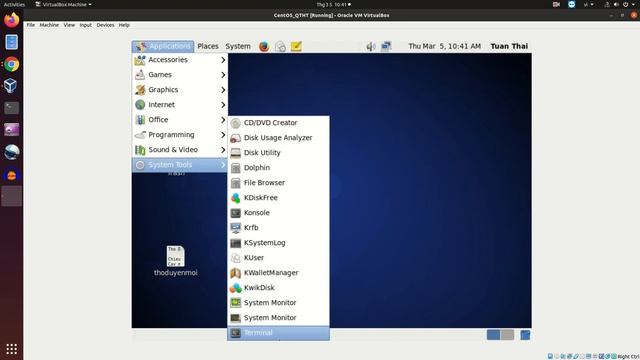Image resolution: width=640 pixels, height=360 pixels.
Task: Open VirtualBox Input menu
Action: pos(85,25)
